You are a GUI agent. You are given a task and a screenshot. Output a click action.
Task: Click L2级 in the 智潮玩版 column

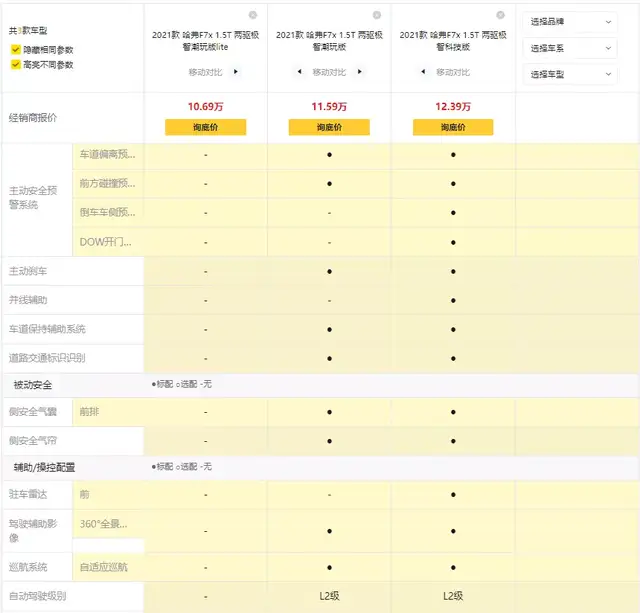coord(329,596)
